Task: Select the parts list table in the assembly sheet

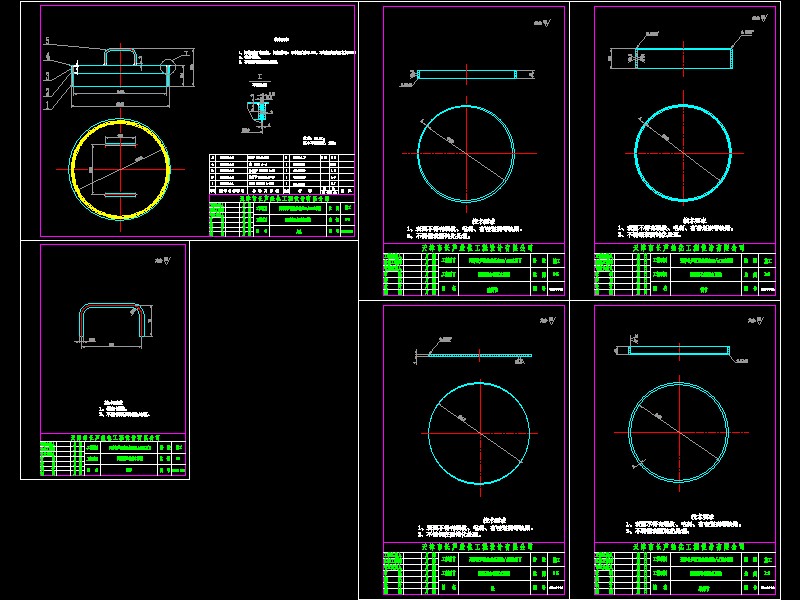Action: (282, 174)
